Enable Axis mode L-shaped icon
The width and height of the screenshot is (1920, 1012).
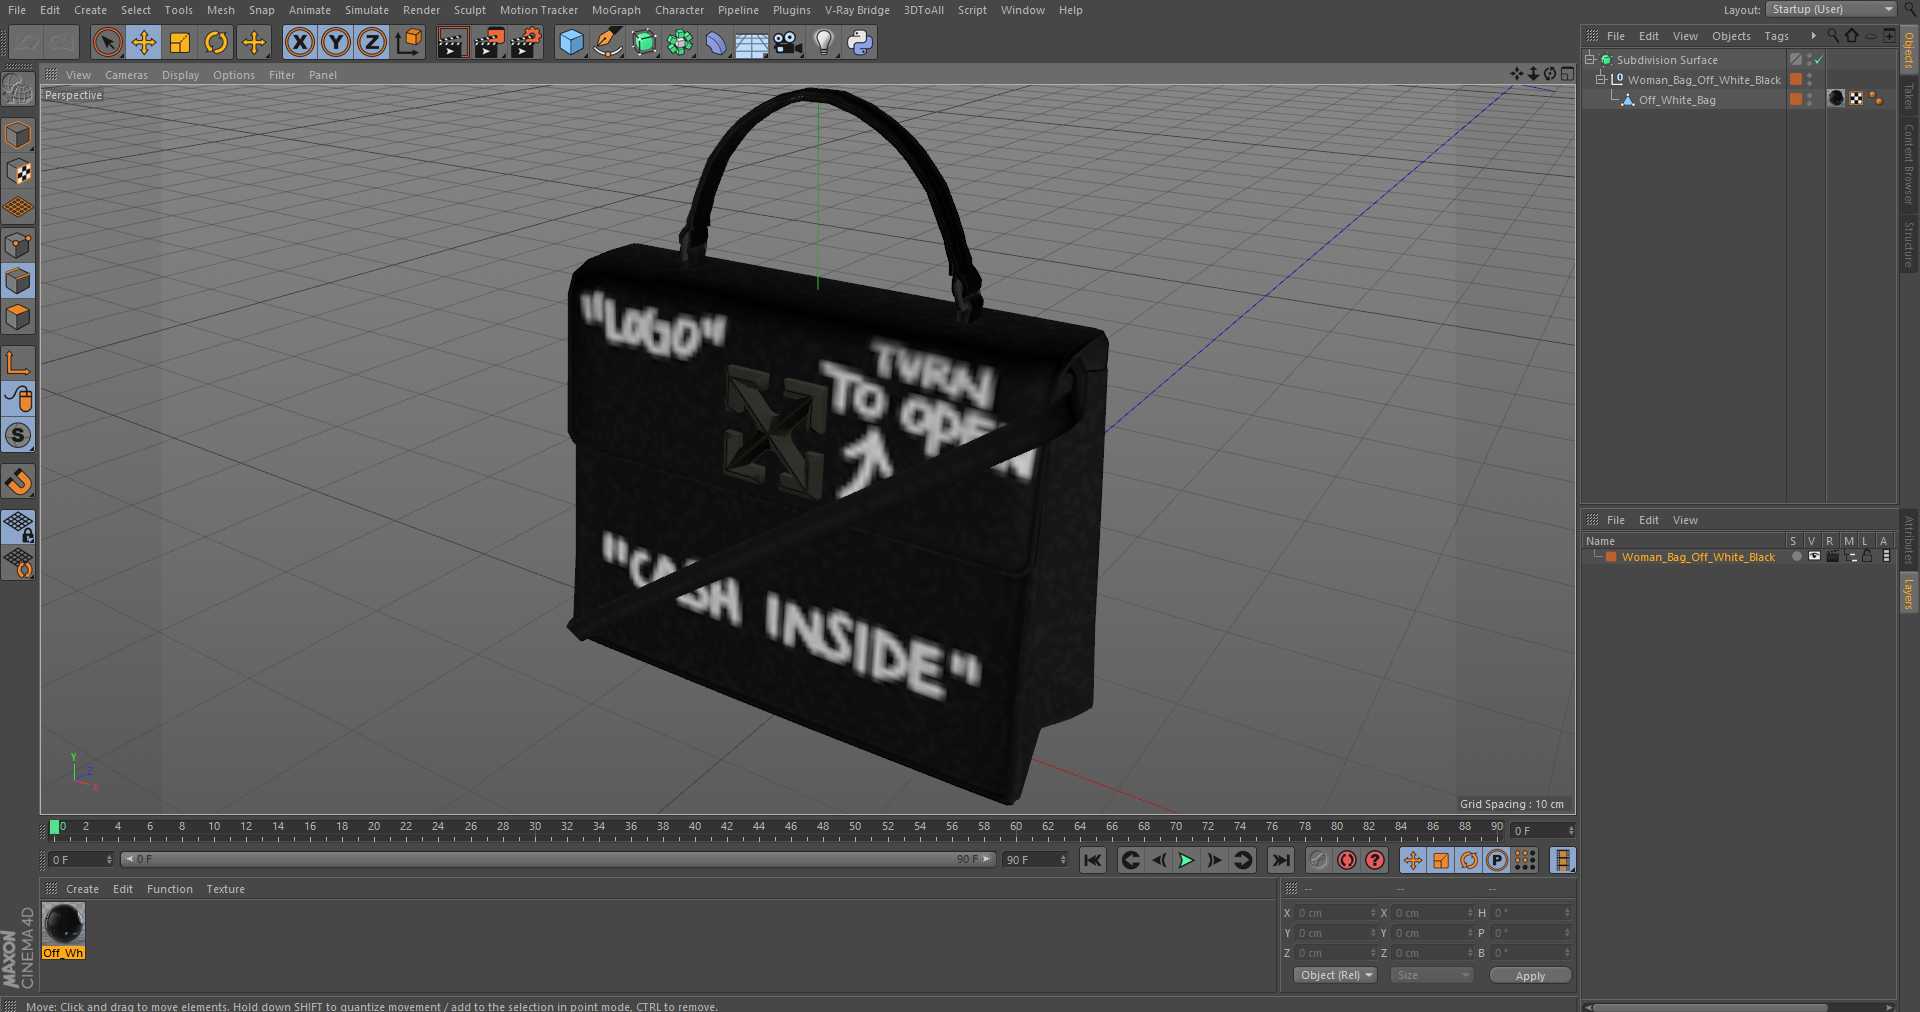tap(18, 363)
